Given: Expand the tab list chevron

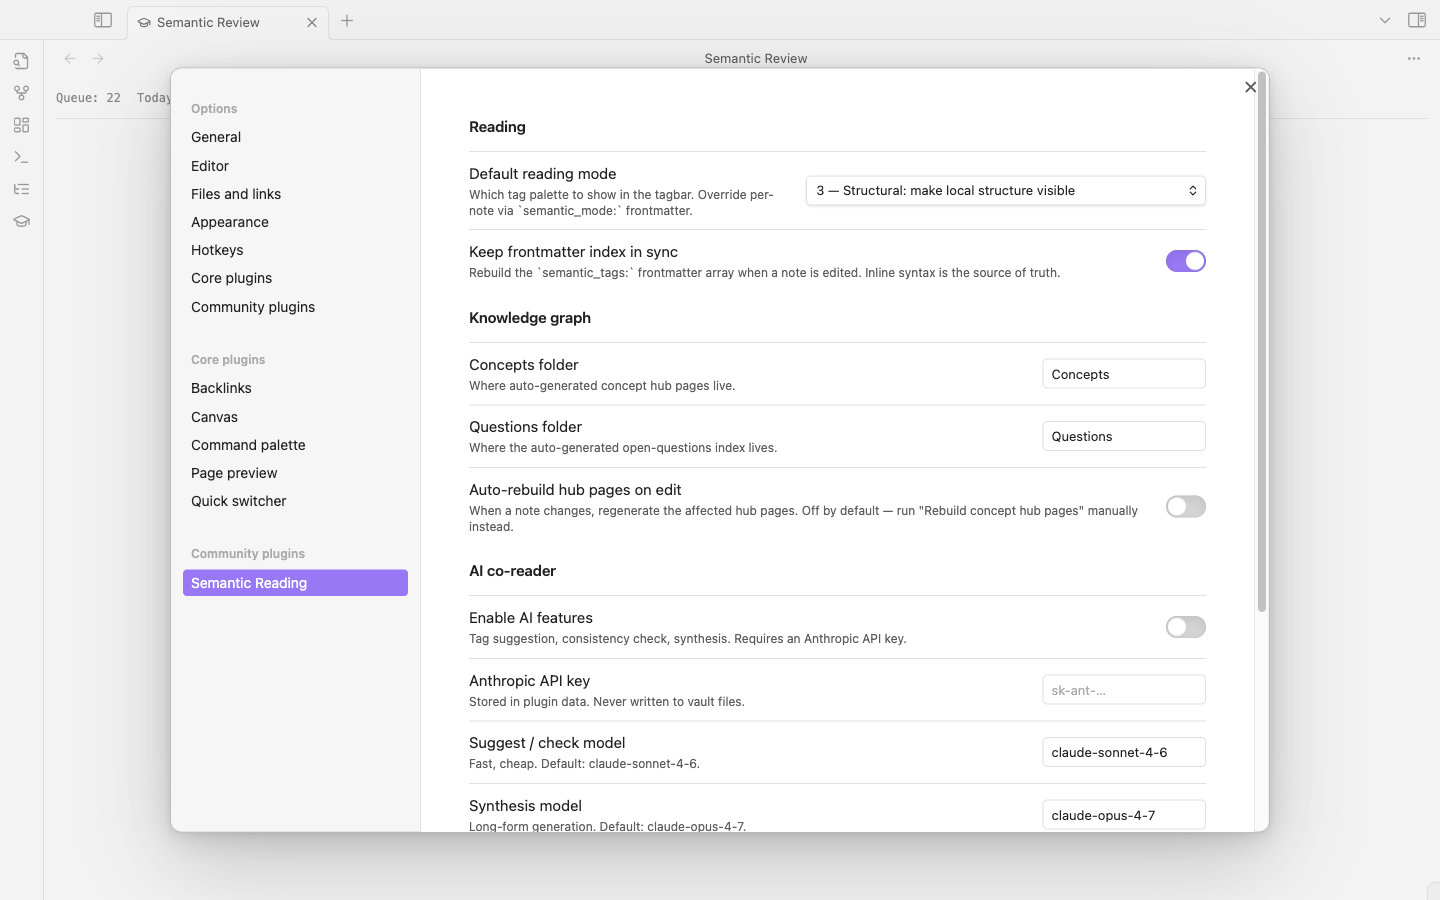Looking at the screenshot, I should 1385,20.
